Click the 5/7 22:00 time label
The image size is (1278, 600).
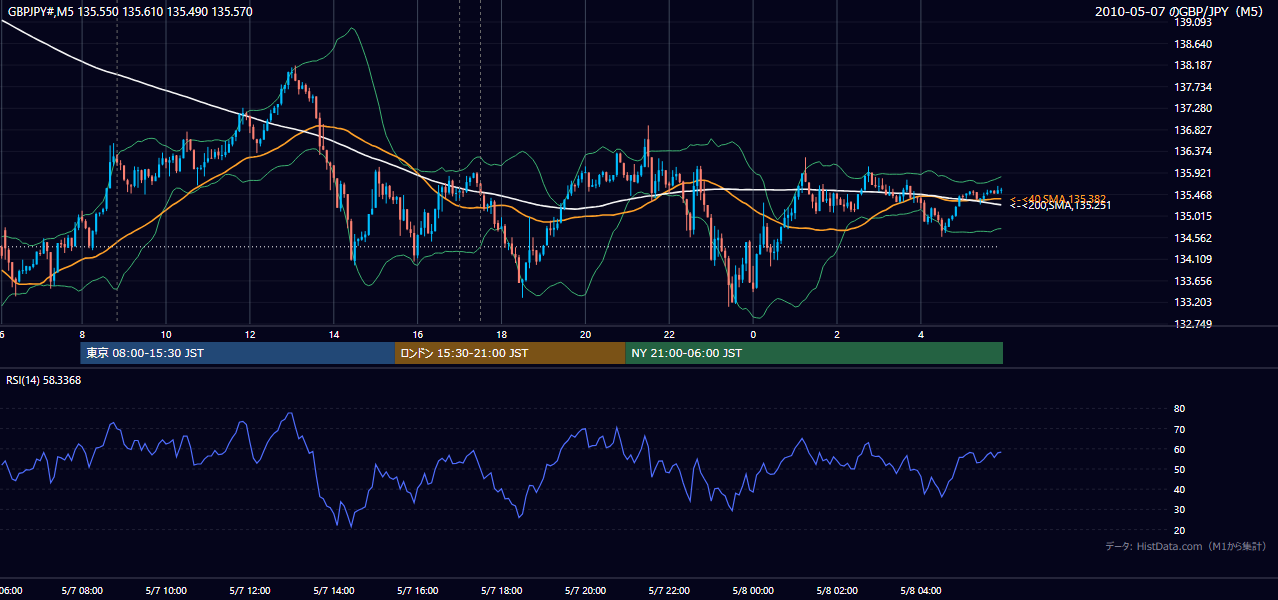(x=670, y=591)
